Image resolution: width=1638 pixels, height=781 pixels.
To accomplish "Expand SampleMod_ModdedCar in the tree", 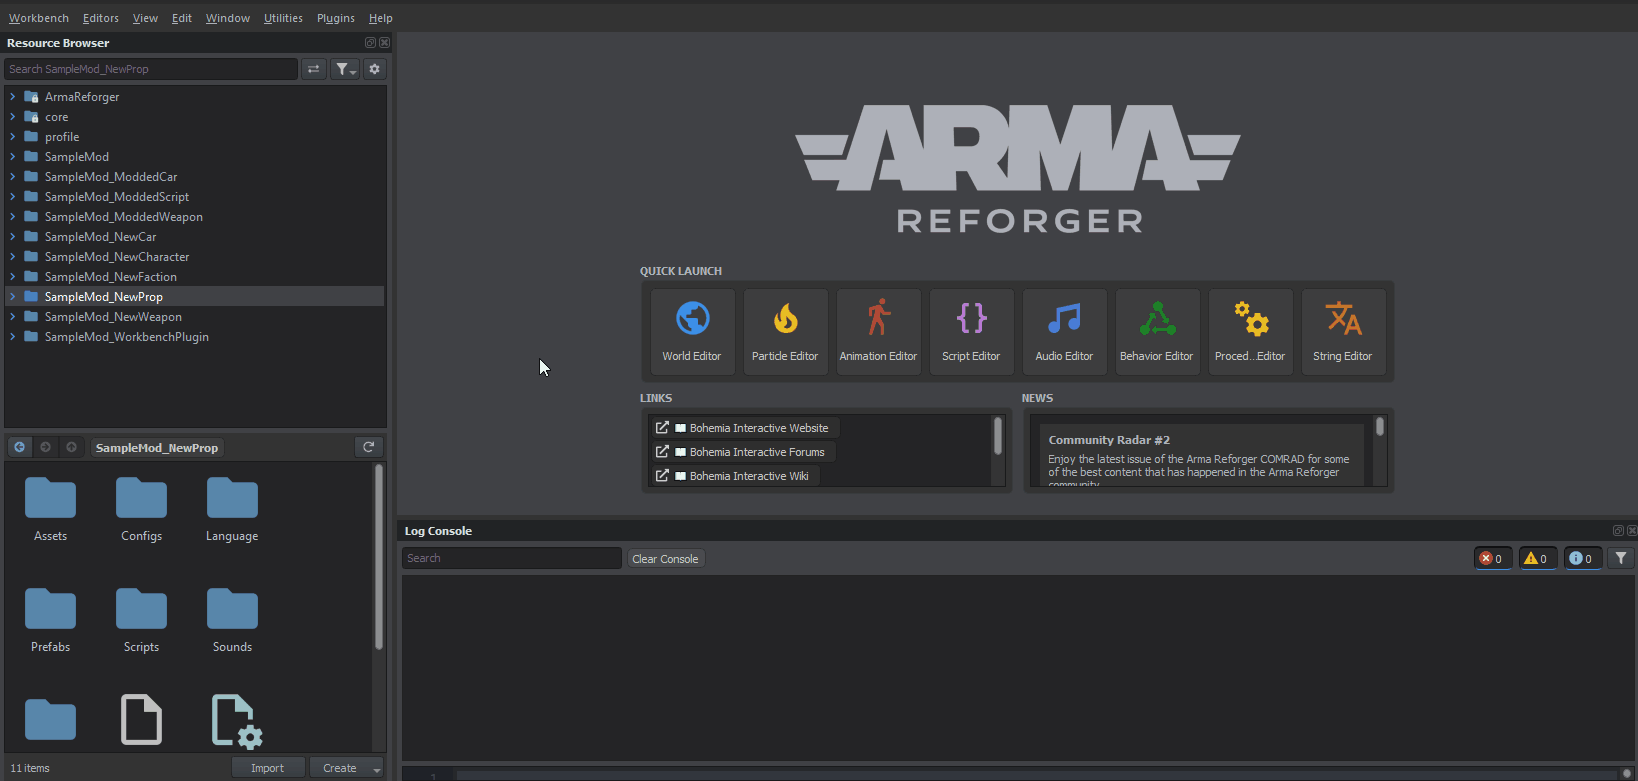I will tap(12, 177).
